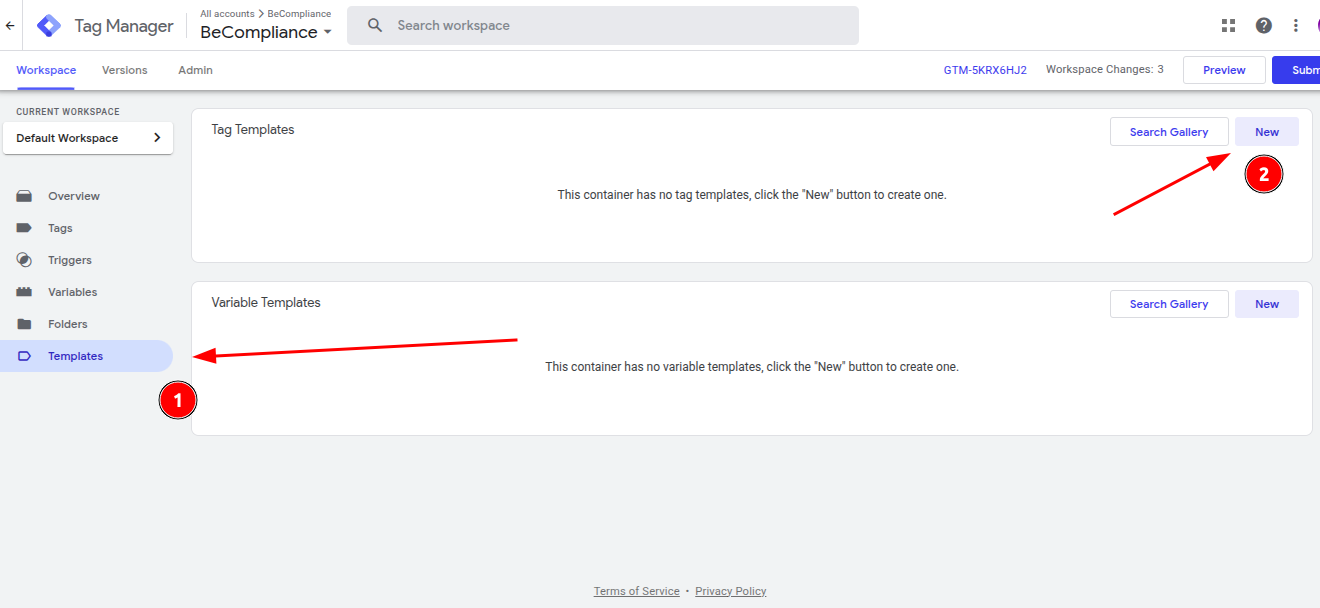Switch to the Versions tab

(x=125, y=70)
